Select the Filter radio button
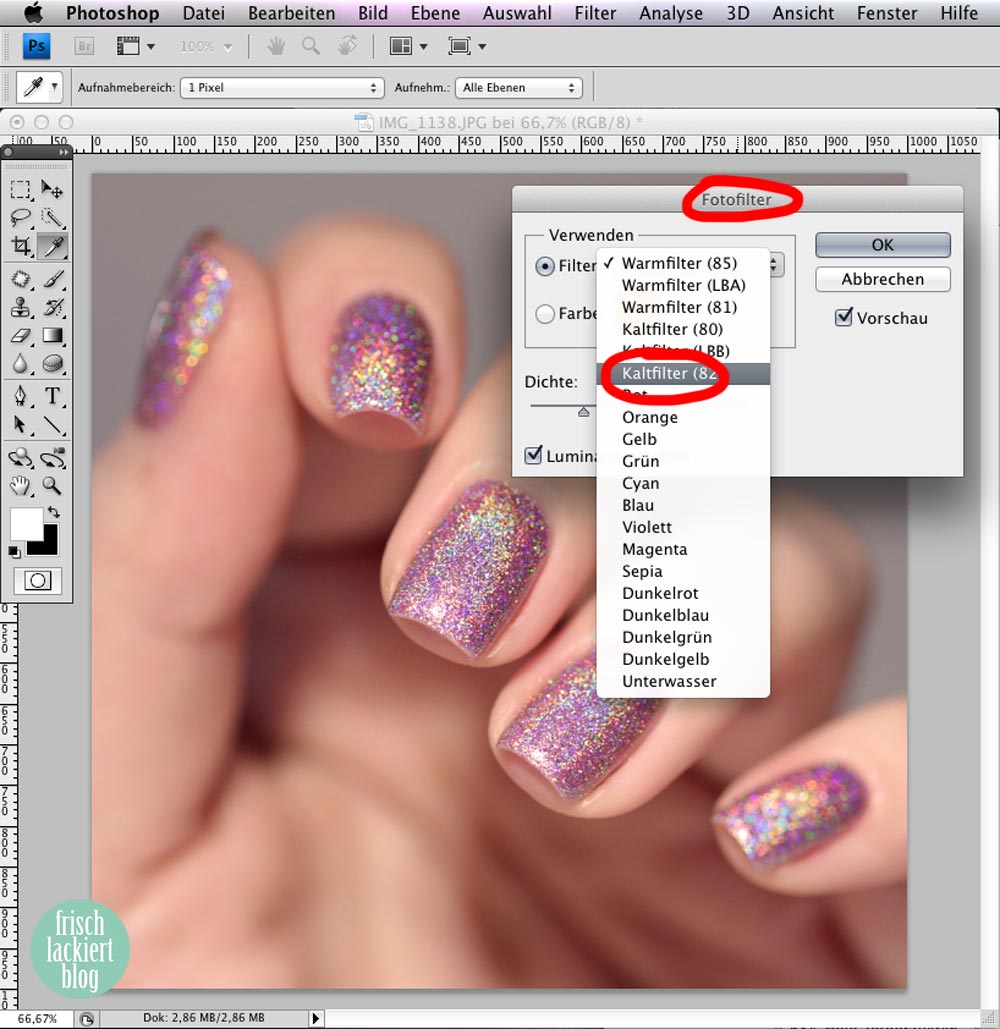 pos(544,266)
